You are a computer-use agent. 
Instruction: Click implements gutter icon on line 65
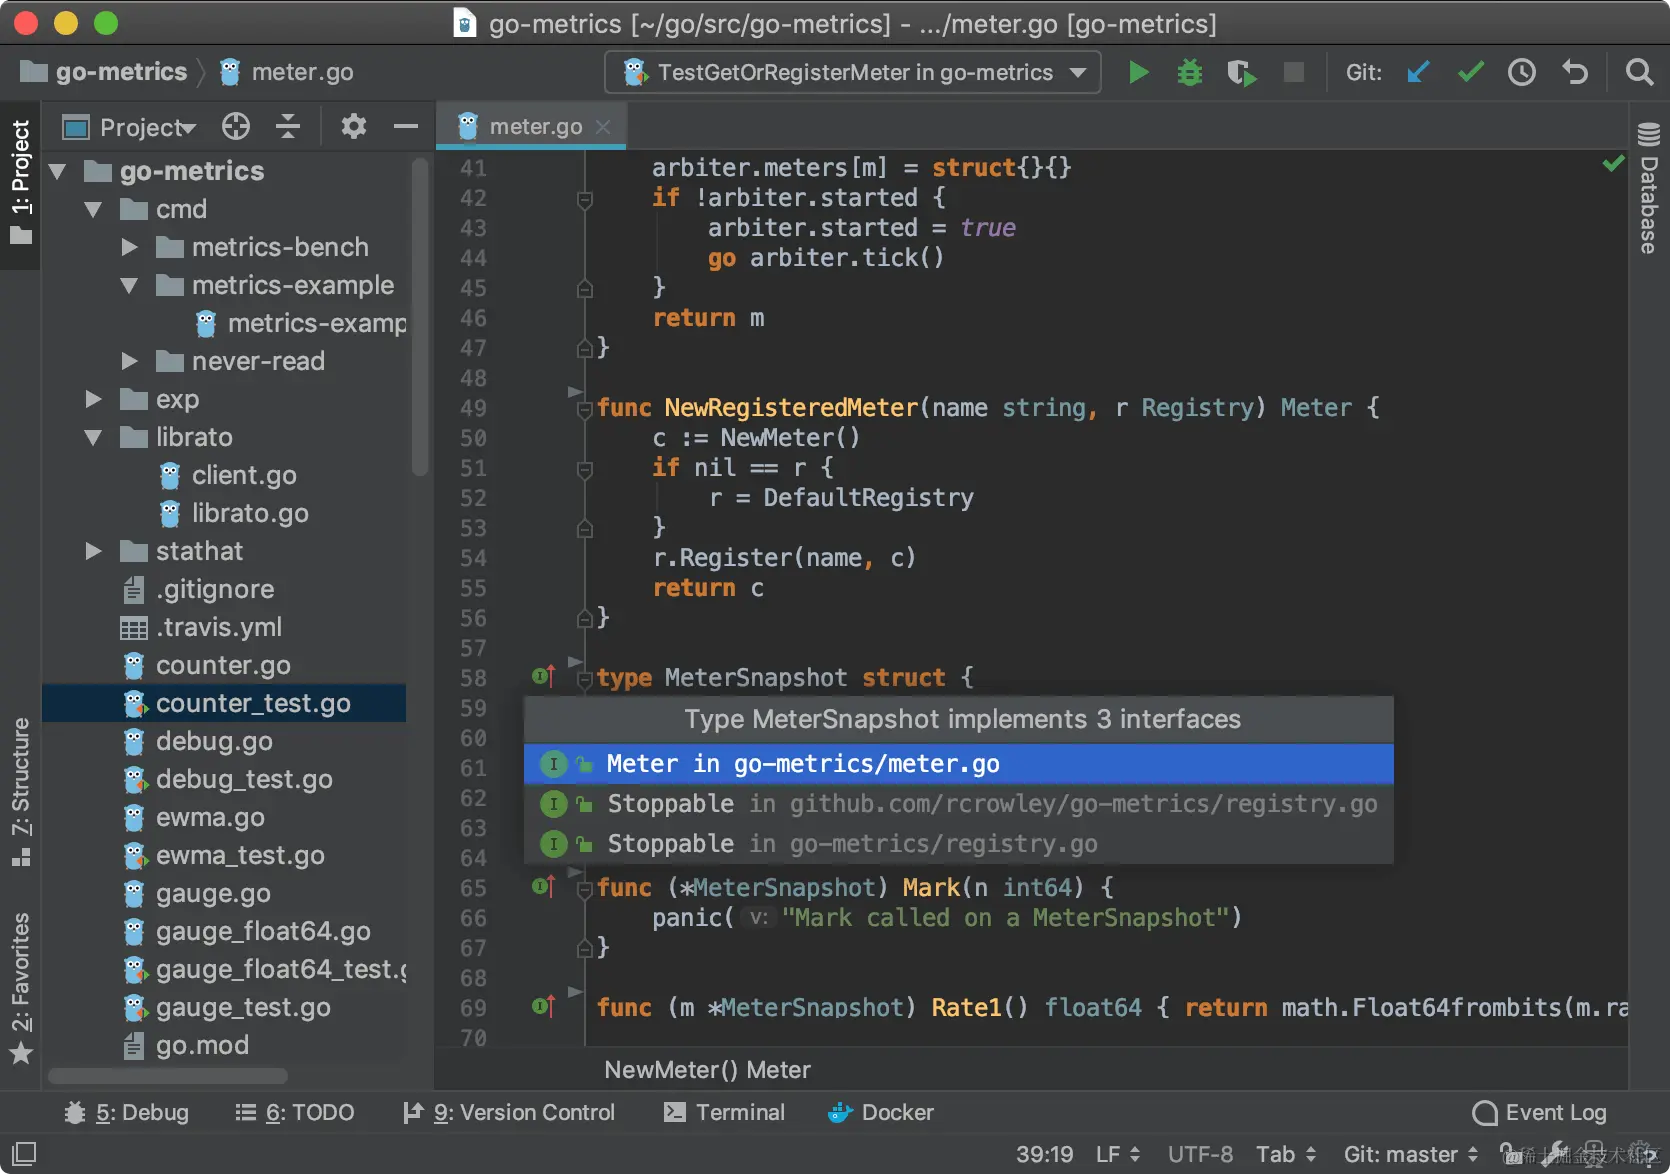543,887
